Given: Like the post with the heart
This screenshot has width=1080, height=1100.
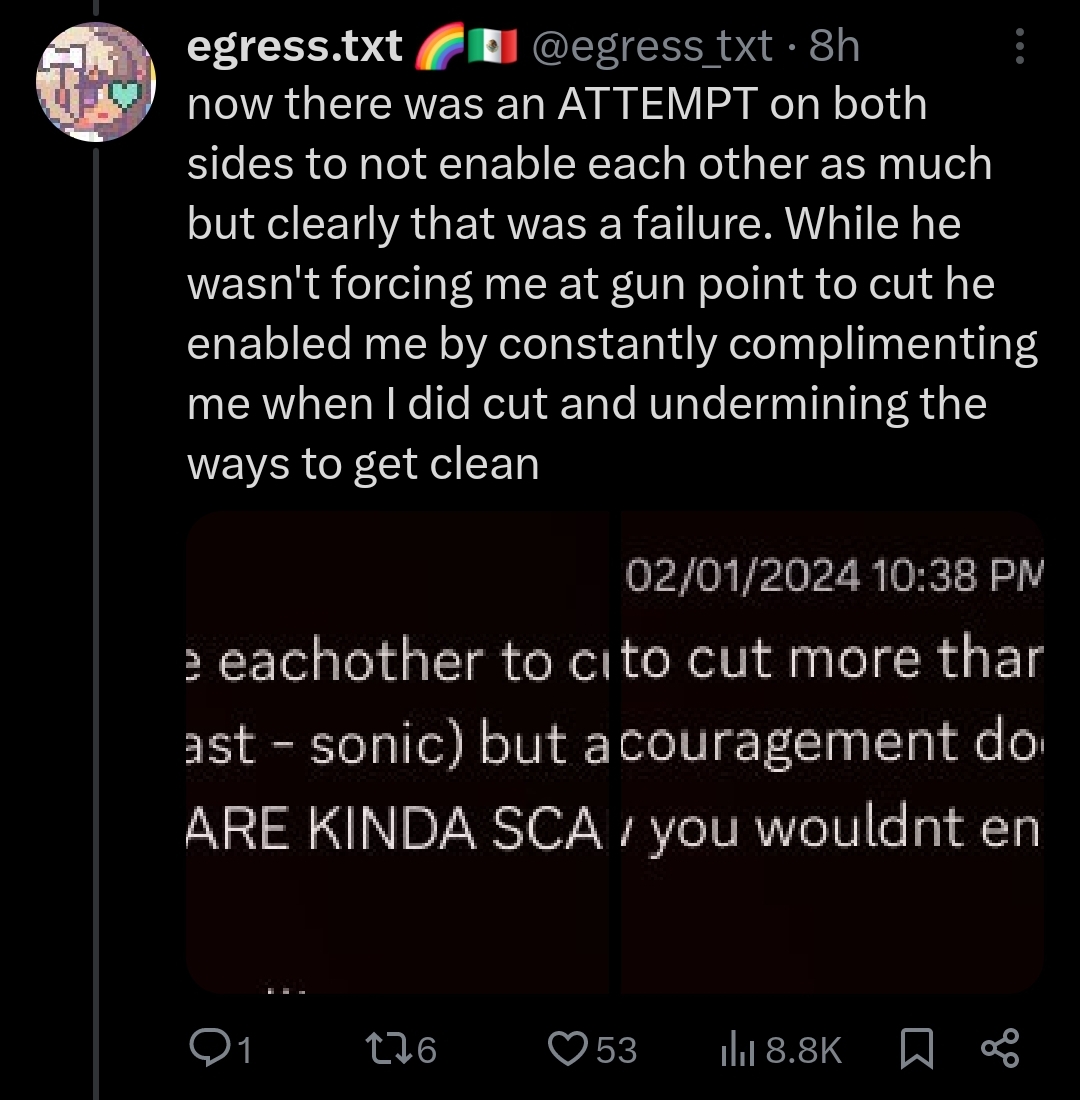Looking at the screenshot, I should pyautogui.click(x=569, y=1048).
